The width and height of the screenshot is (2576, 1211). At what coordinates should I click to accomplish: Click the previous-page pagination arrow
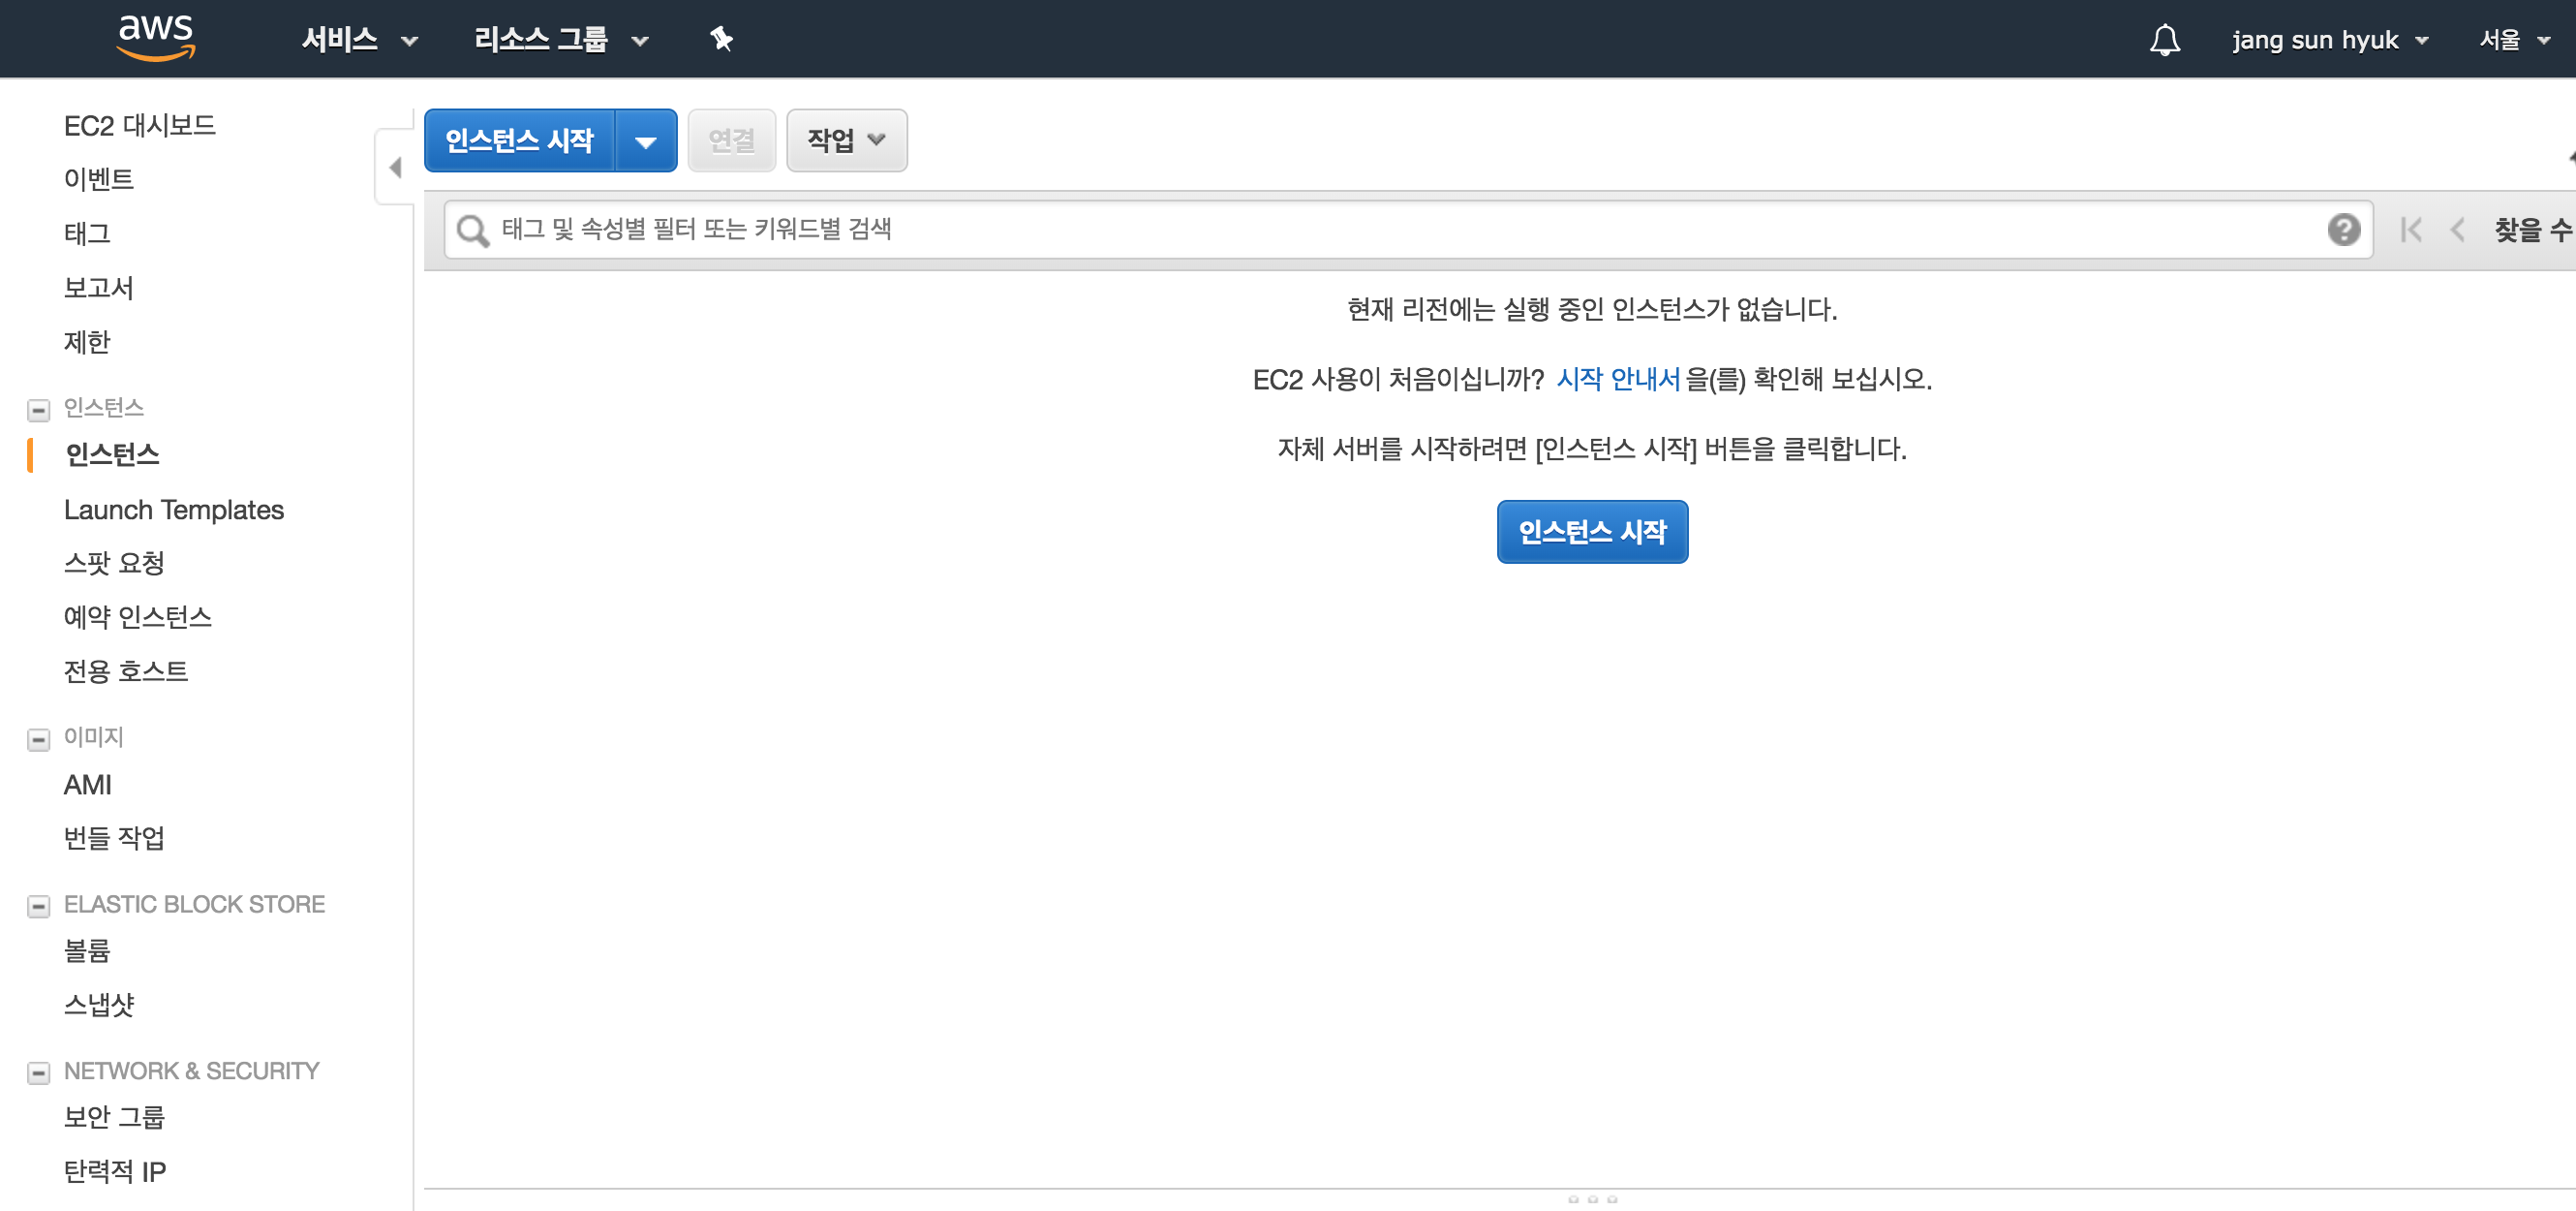coord(2459,229)
